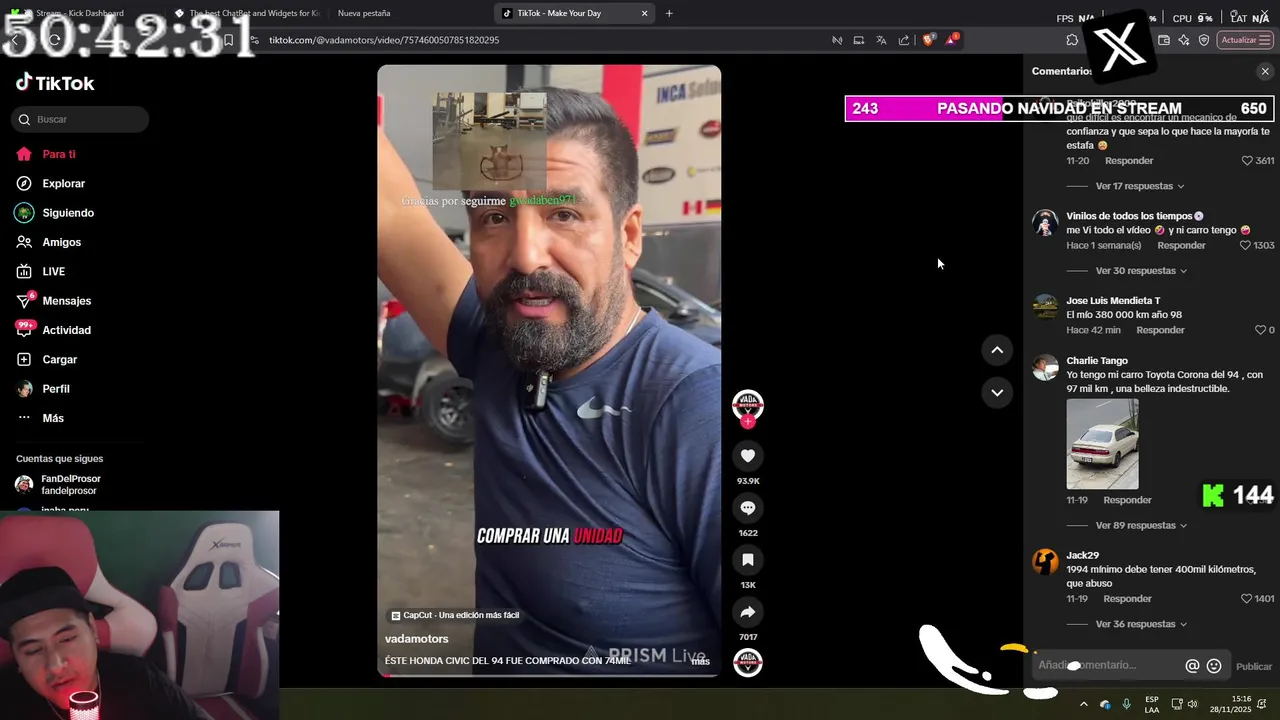Click Publicar to post comment
This screenshot has width=1280, height=720.
1254,667
